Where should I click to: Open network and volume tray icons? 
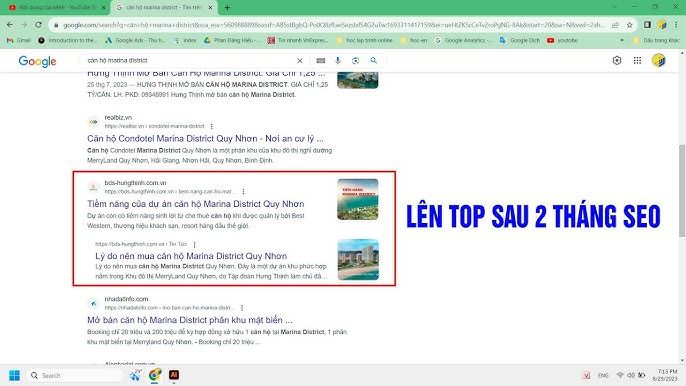[630, 375]
